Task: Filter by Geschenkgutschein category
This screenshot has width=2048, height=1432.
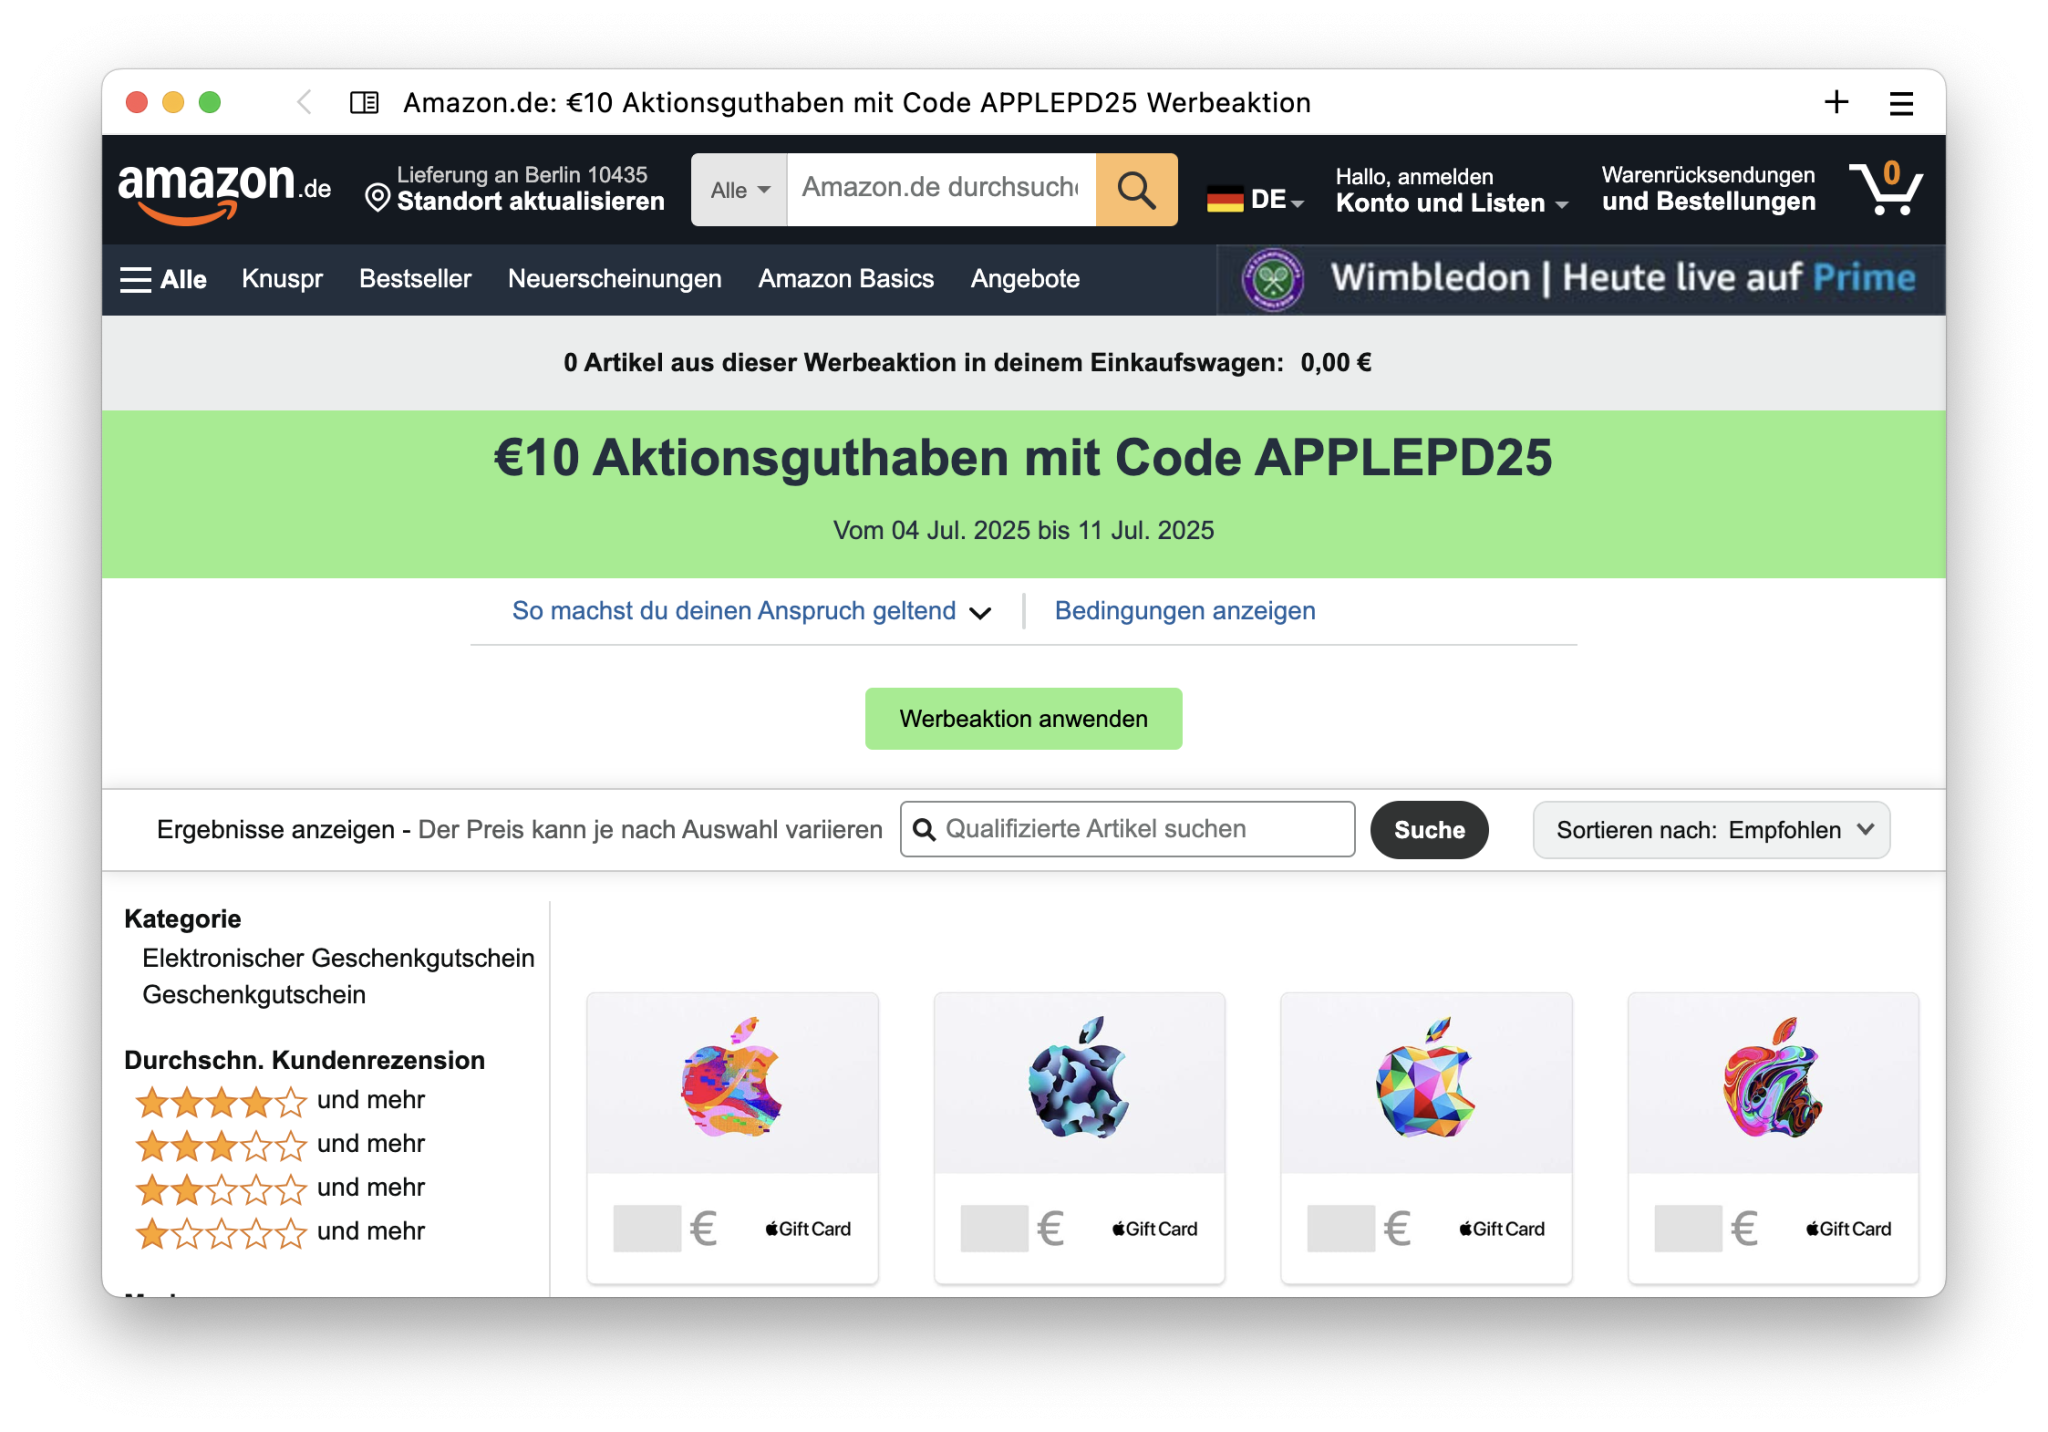Action: pos(254,995)
